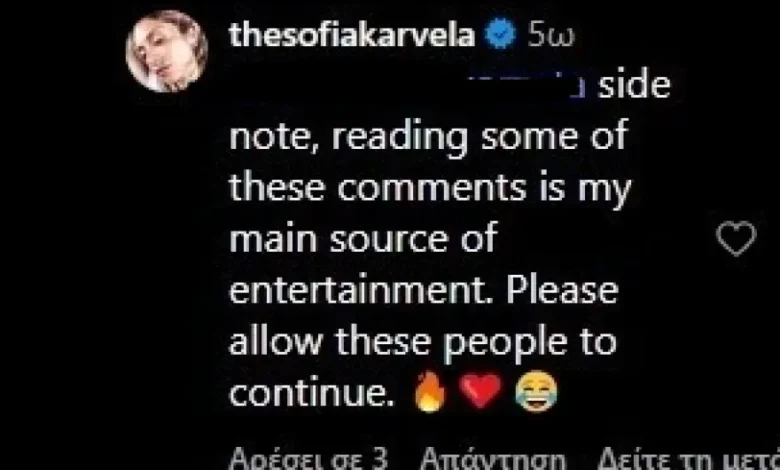
Task: Click the 5w comment timestamp
Action: [x=551, y=35]
